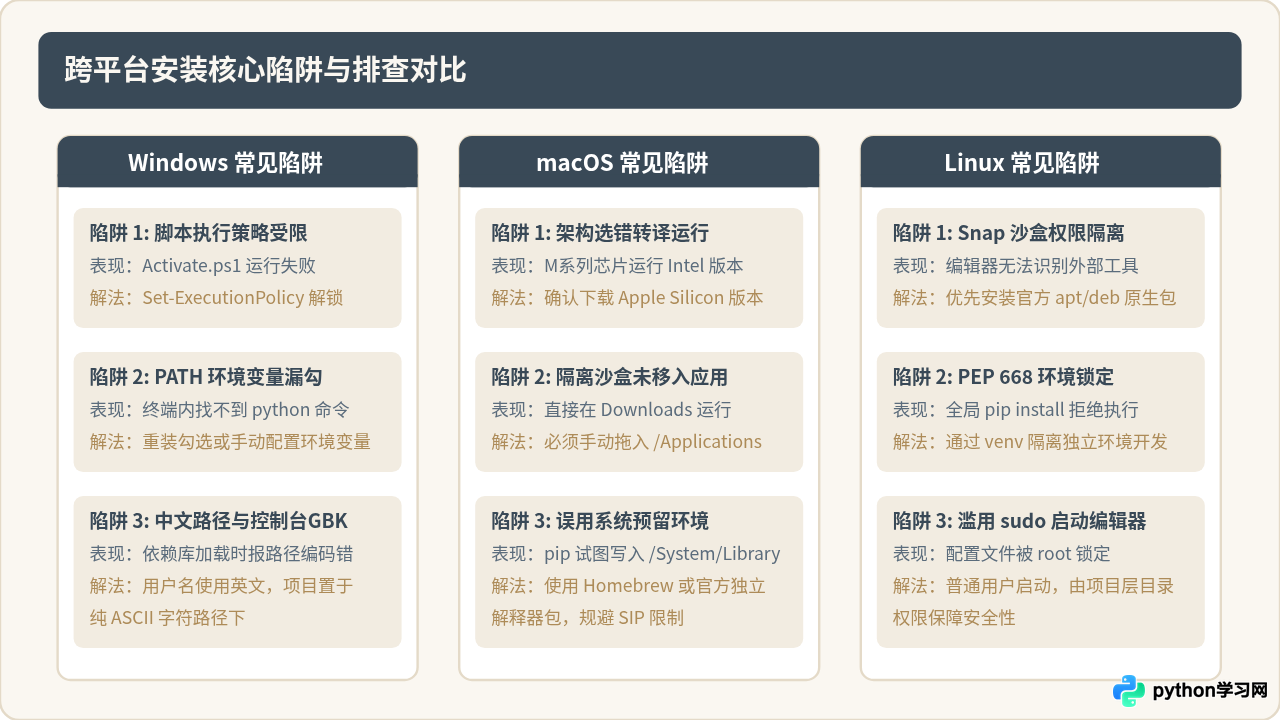Click the line "解法：使用 Homebrew 或官方独立"
This screenshot has width=1280, height=720.
[x=628, y=586]
